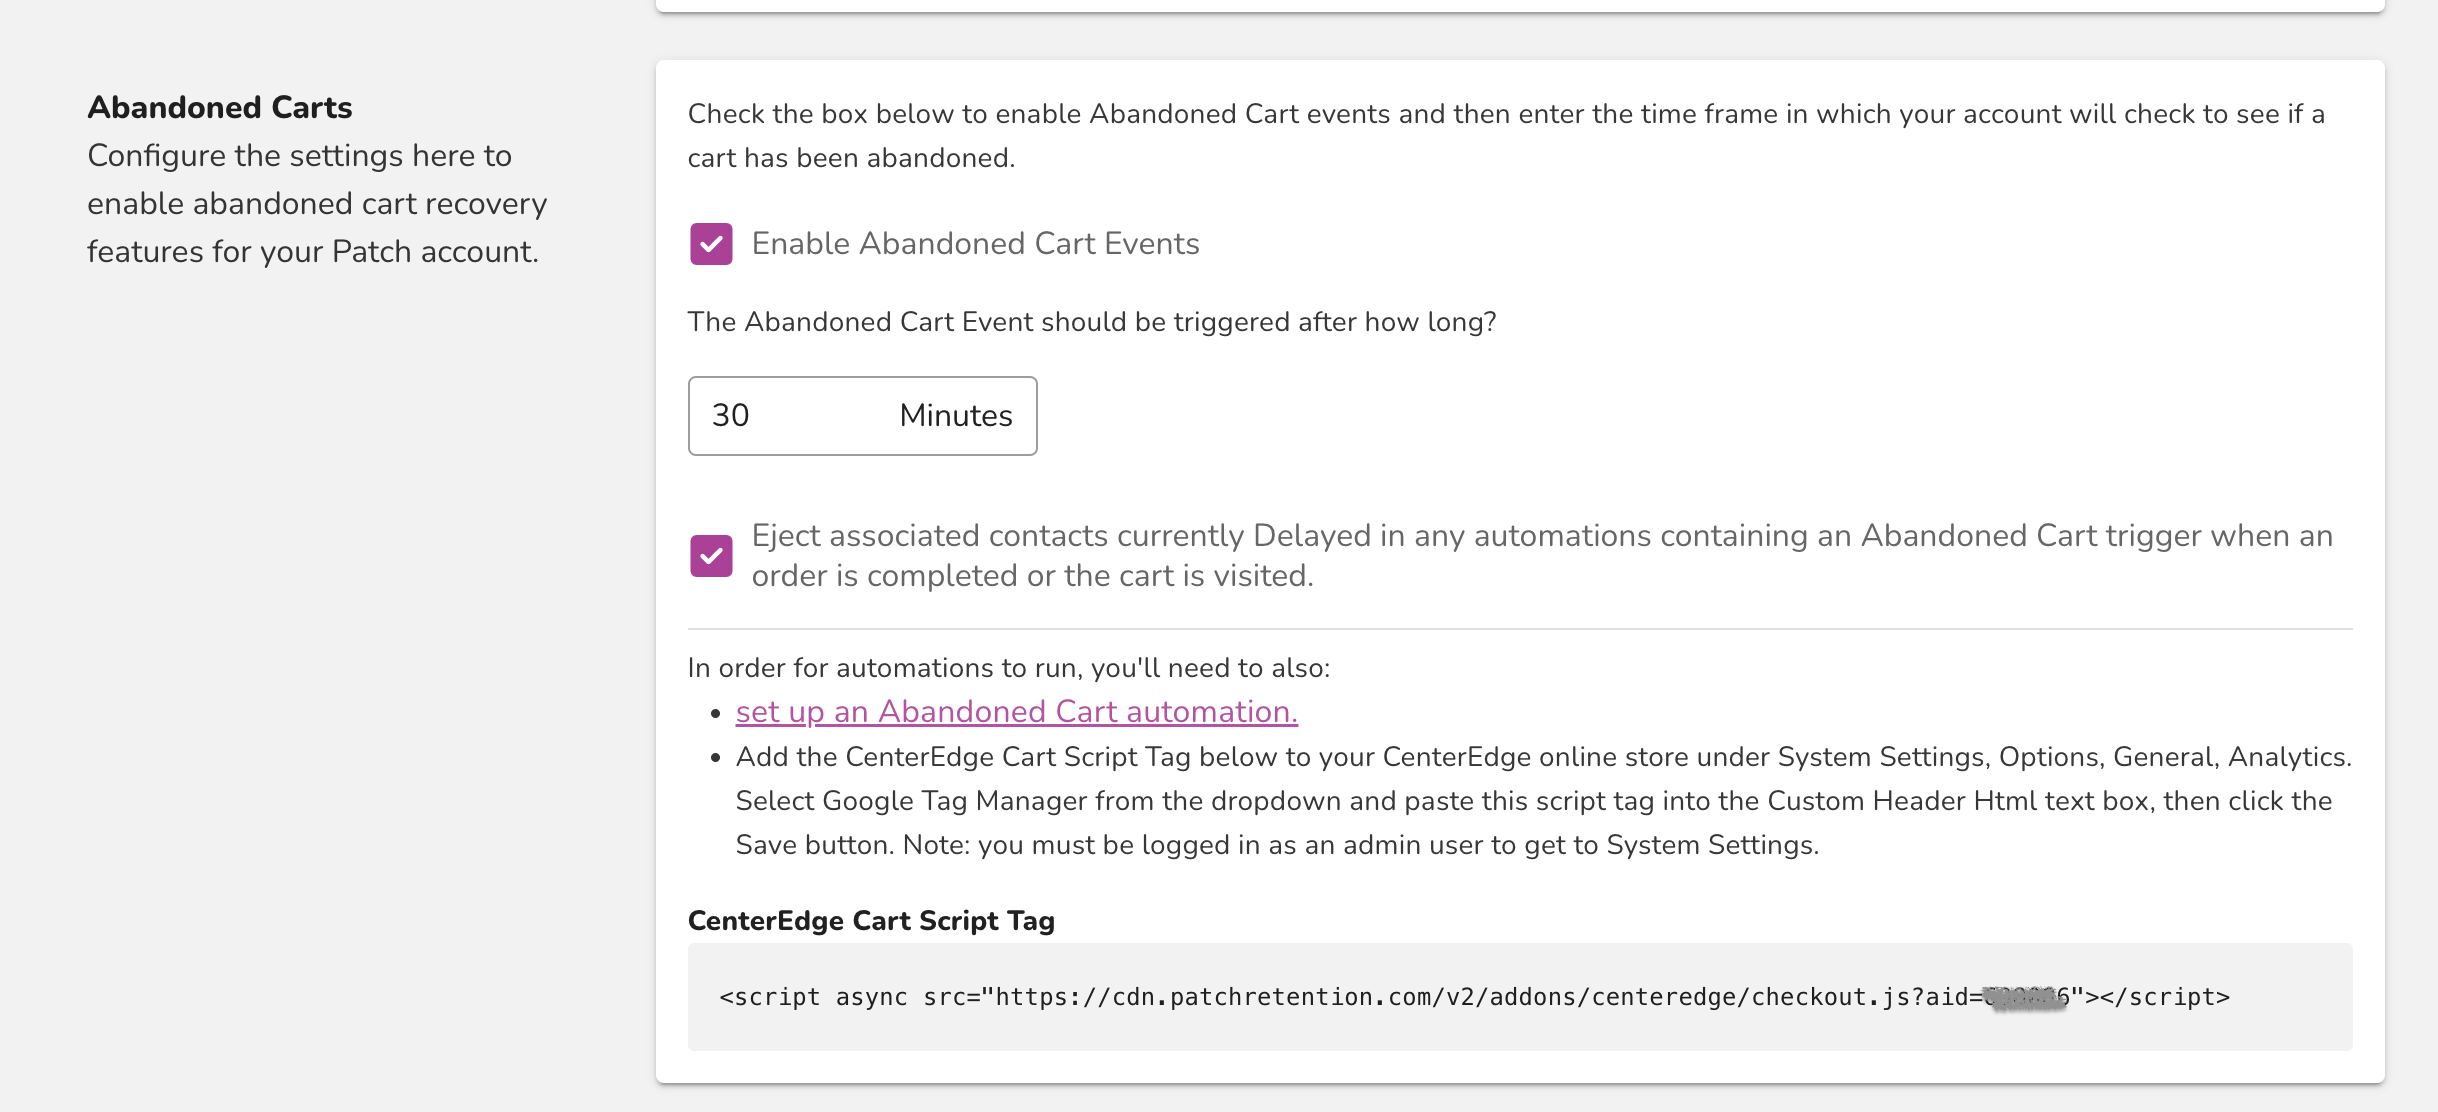Click the In order for automations to run line
This screenshot has width=2438, height=1112.
(1008, 668)
